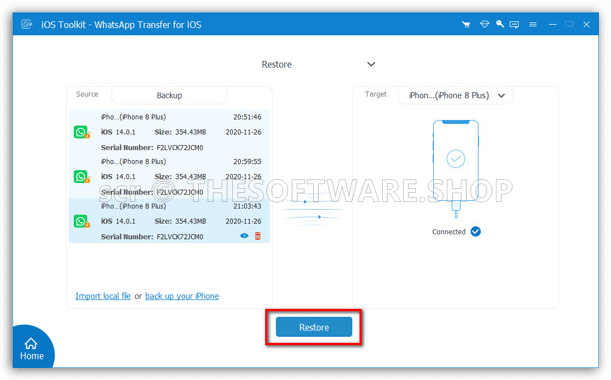Expand the Restore mode dropdown arrow
Screen dimensions: 611x380
click(x=371, y=64)
